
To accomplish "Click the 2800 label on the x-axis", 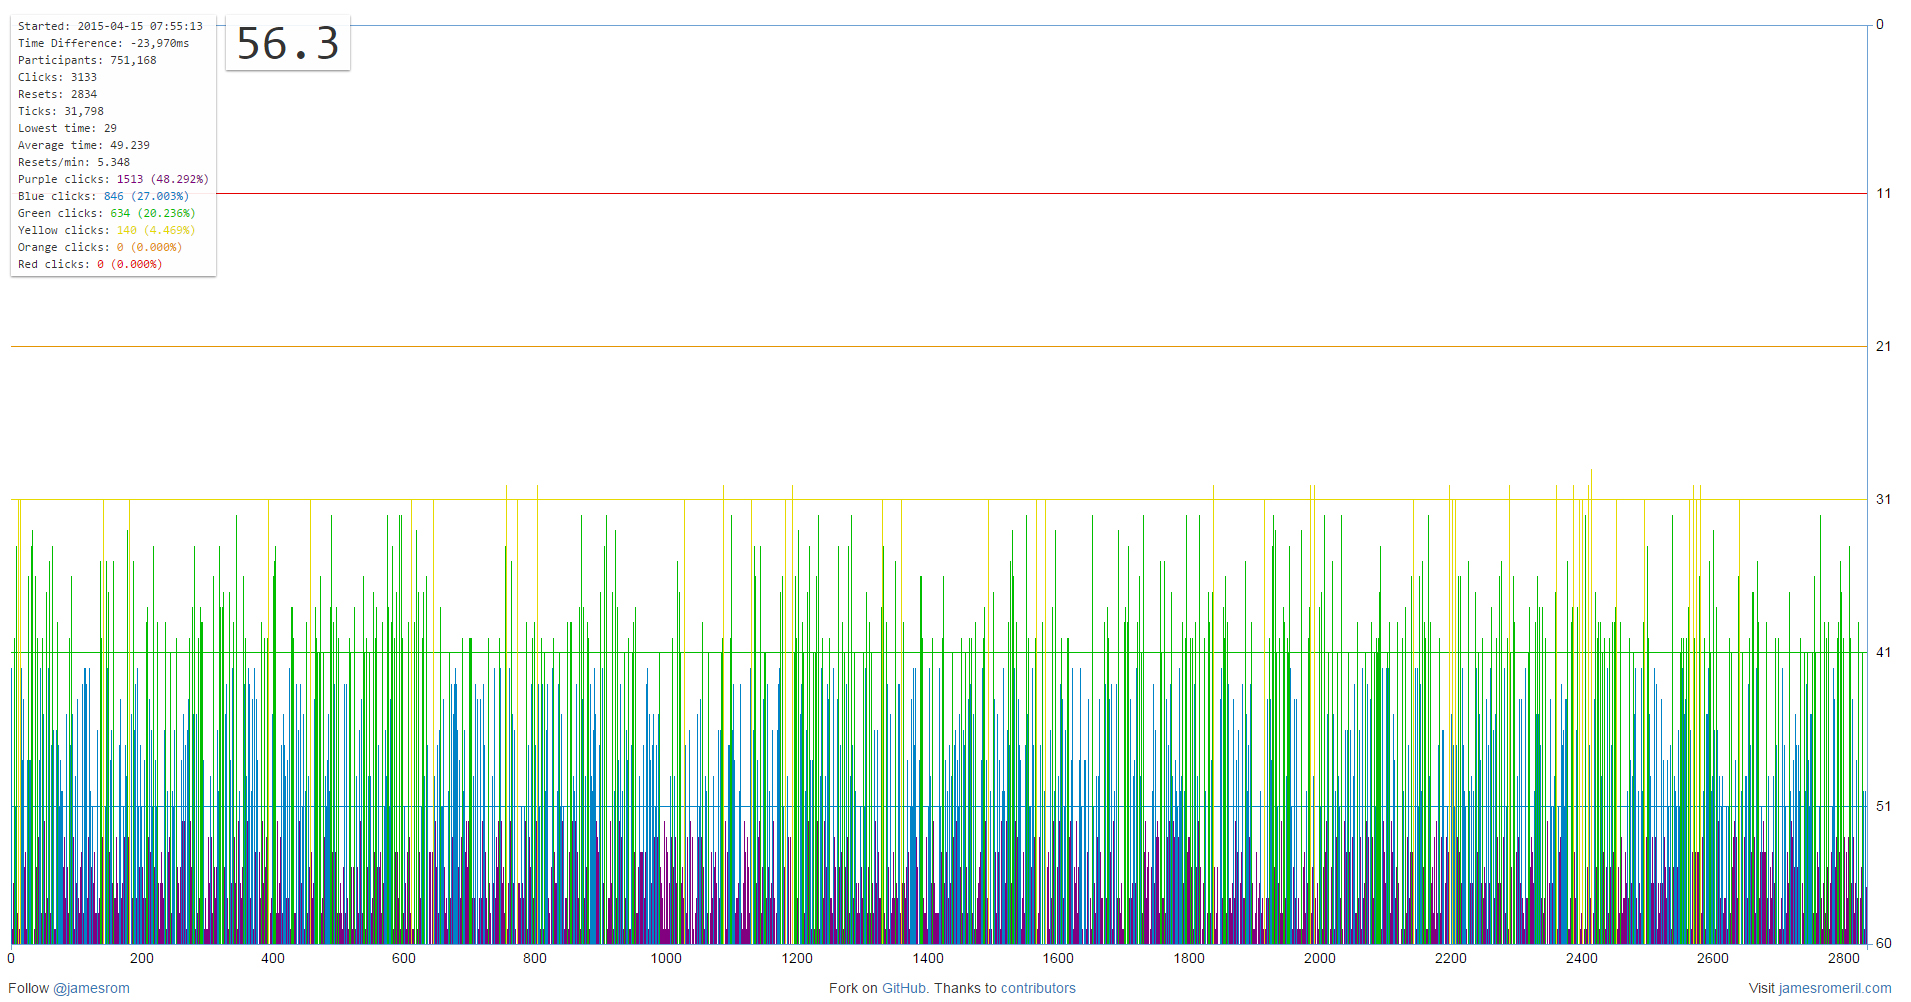I will pos(1843,958).
